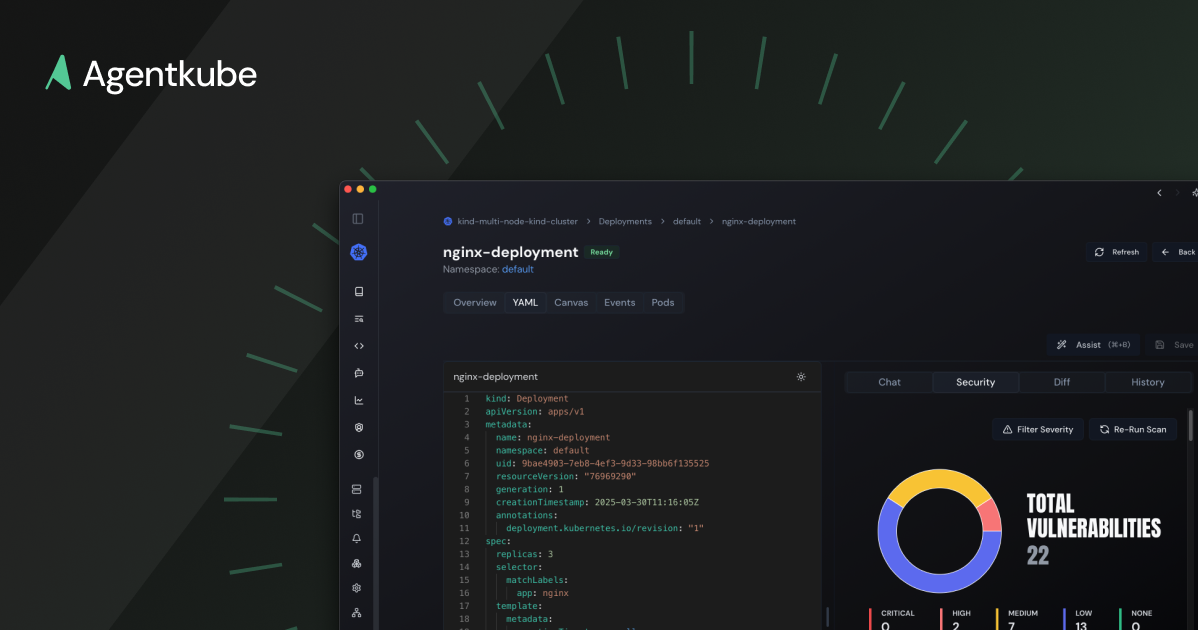Toggle the sidebar panel icon
The height and width of the screenshot is (630, 1198).
click(x=358, y=218)
